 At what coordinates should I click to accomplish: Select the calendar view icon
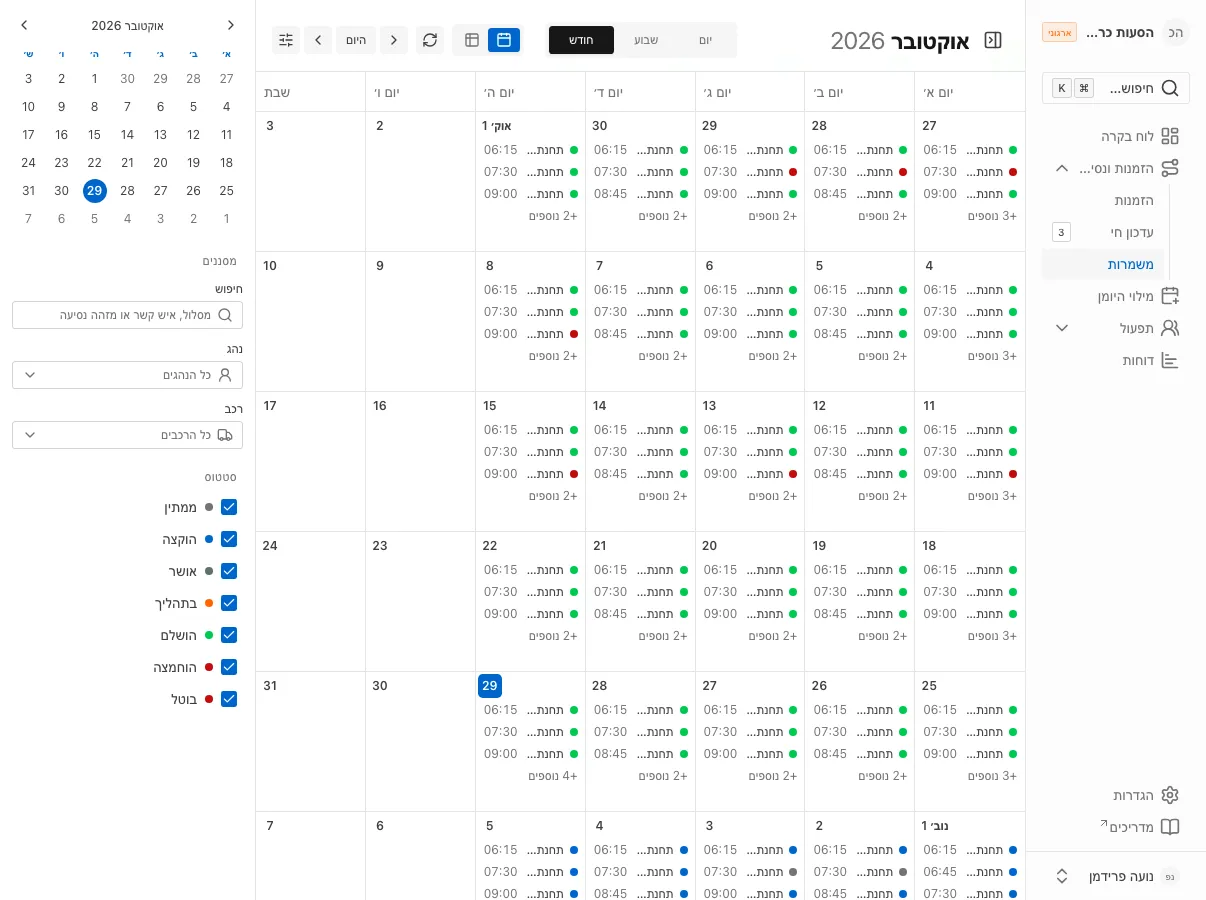pyautogui.click(x=504, y=40)
